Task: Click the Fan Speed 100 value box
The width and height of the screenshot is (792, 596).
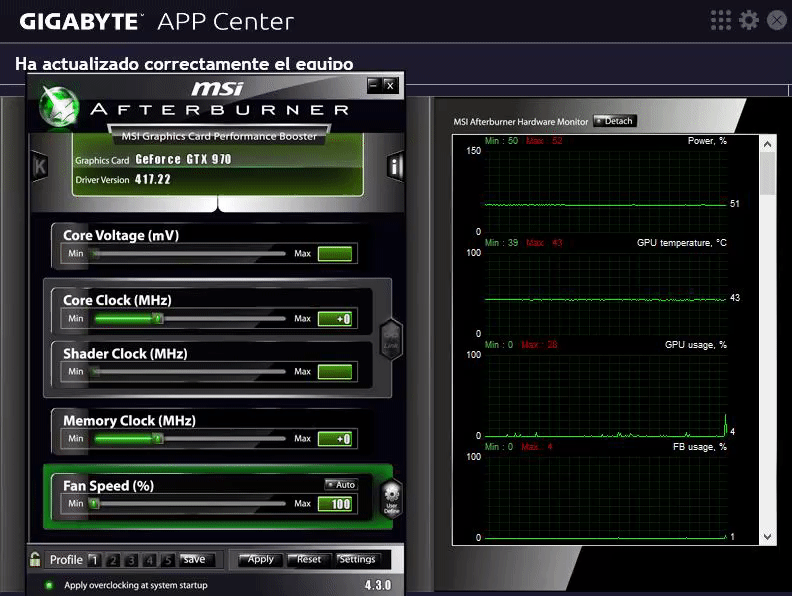Action: pyautogui.click(x=335, y=504)
